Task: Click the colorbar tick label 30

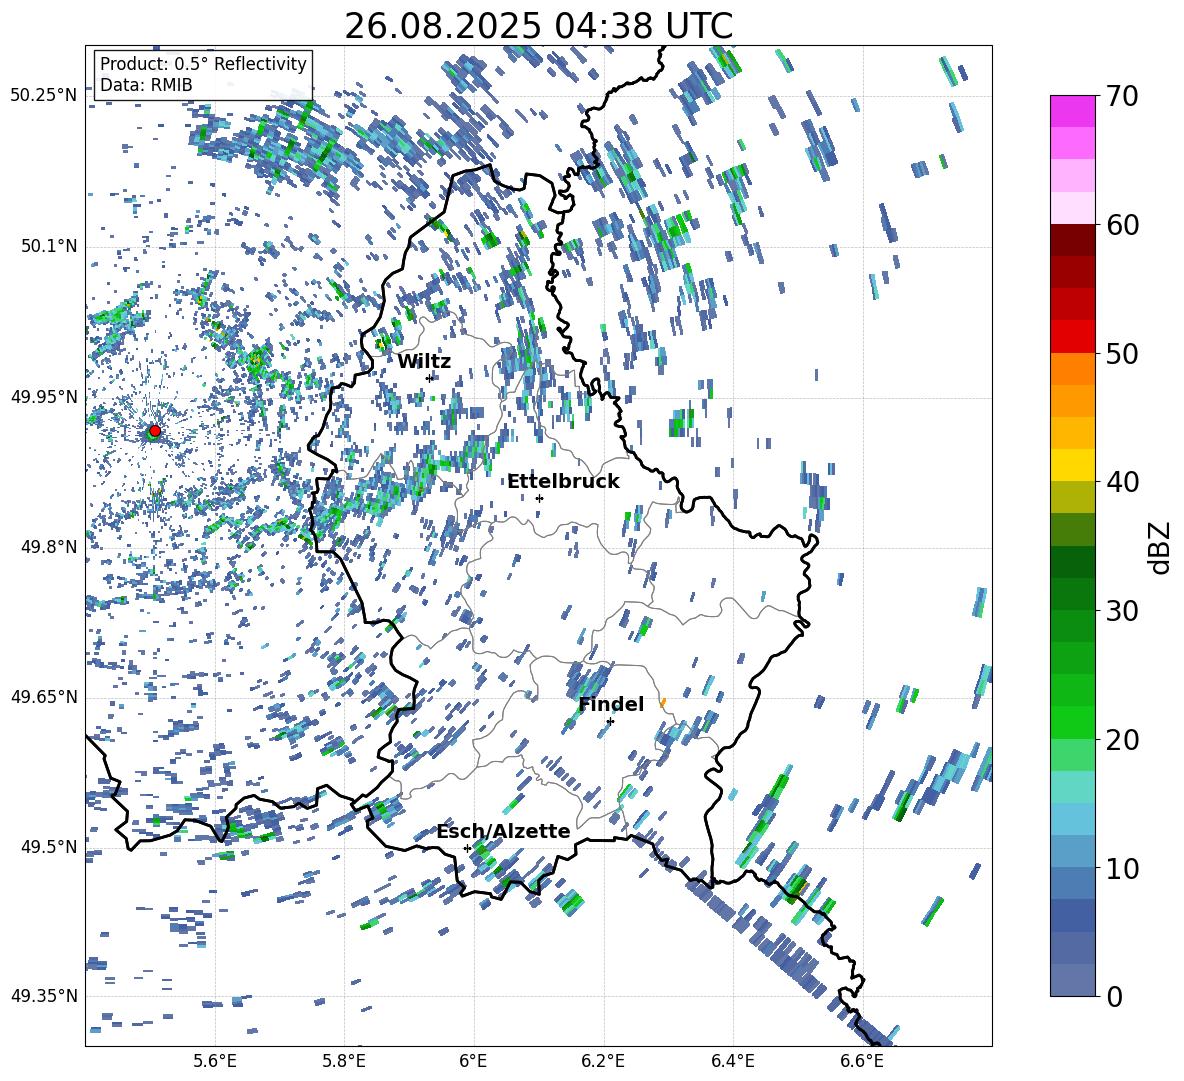Action: 1122,611
